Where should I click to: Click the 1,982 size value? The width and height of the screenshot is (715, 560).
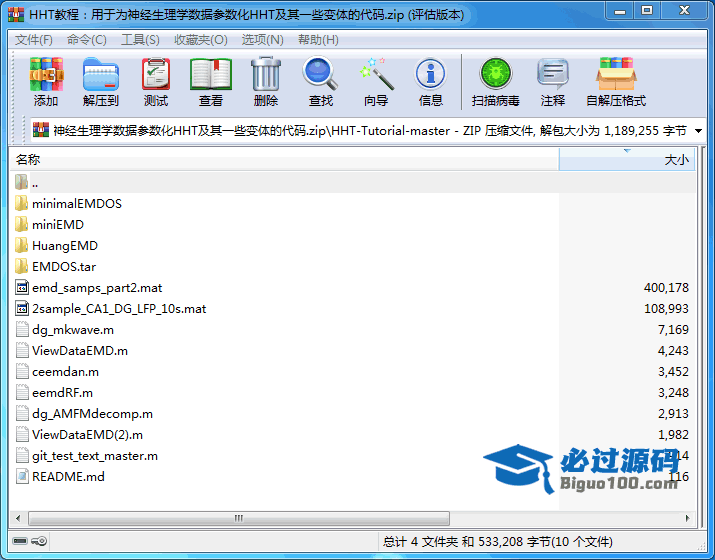tap(673, 435)
